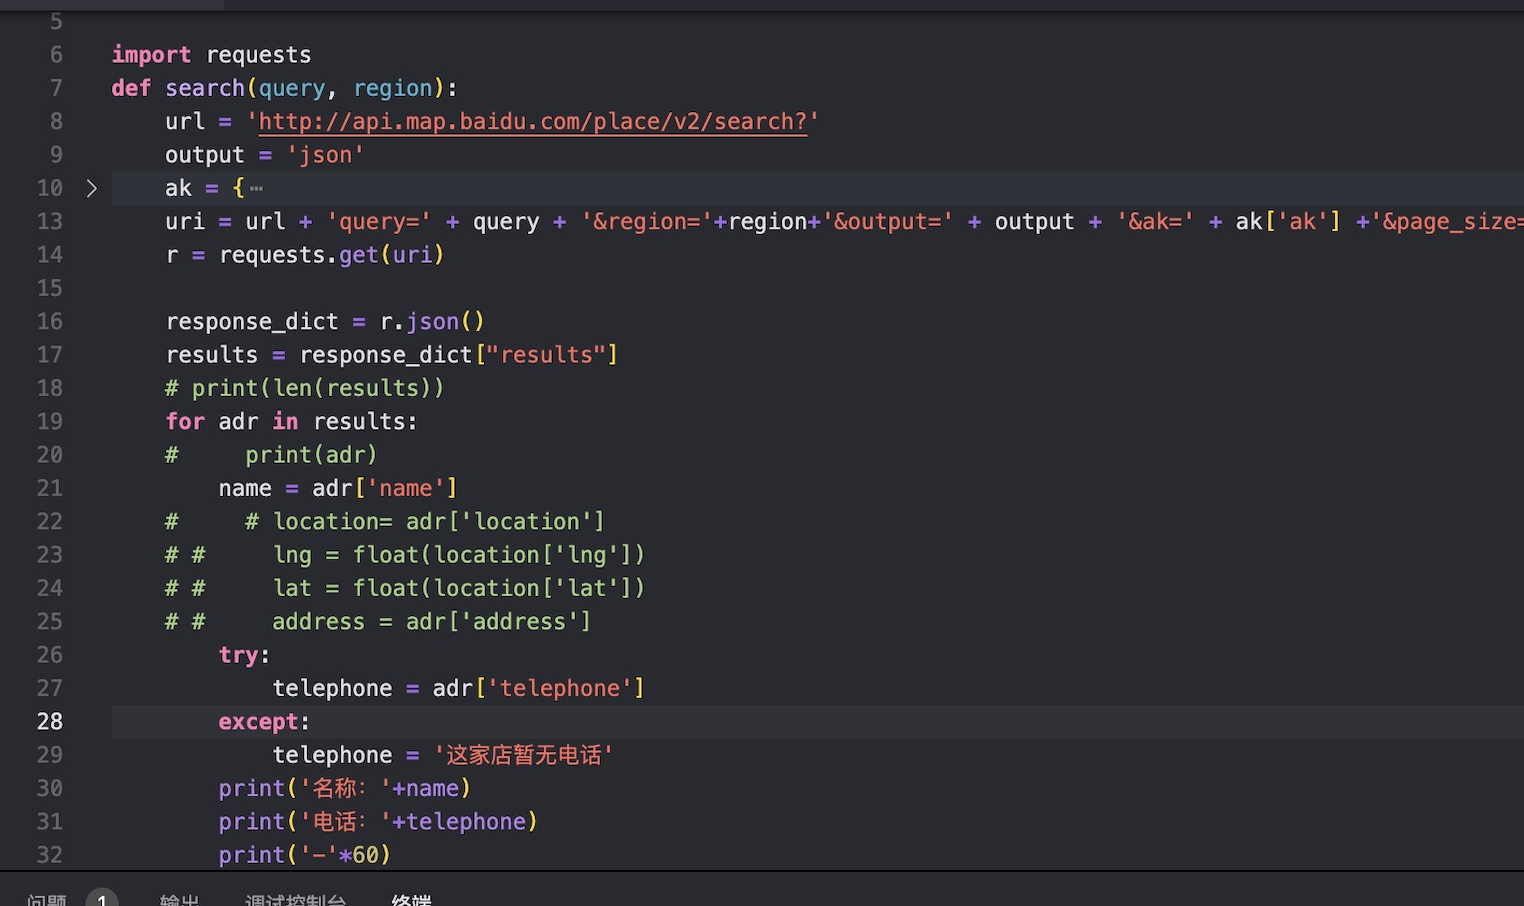1524x906 pixels.
Task: Open the api.map.baidu.com URL link
Action: tap(533, 121)
